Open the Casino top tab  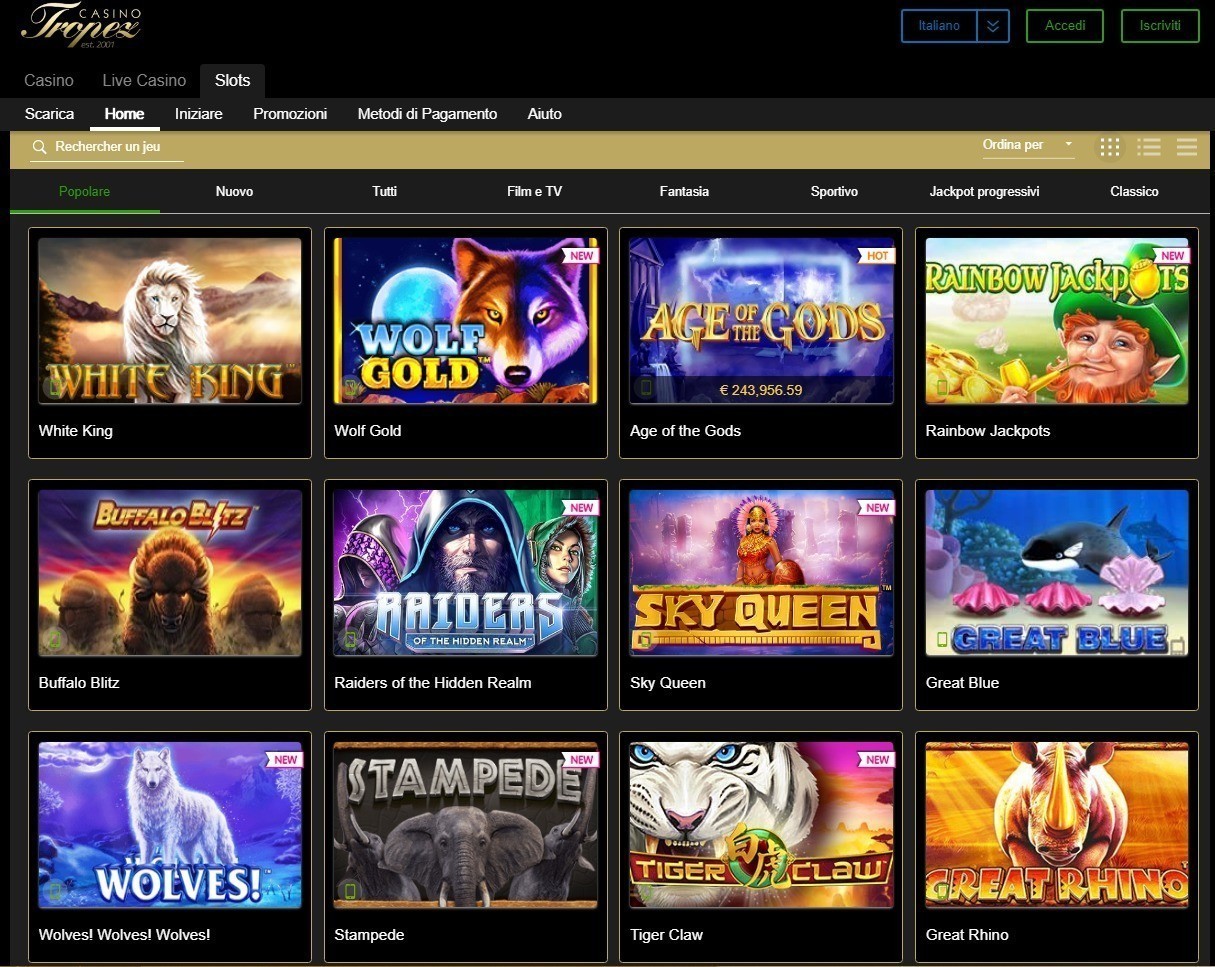pyautogui.click(x=49, y=80)
